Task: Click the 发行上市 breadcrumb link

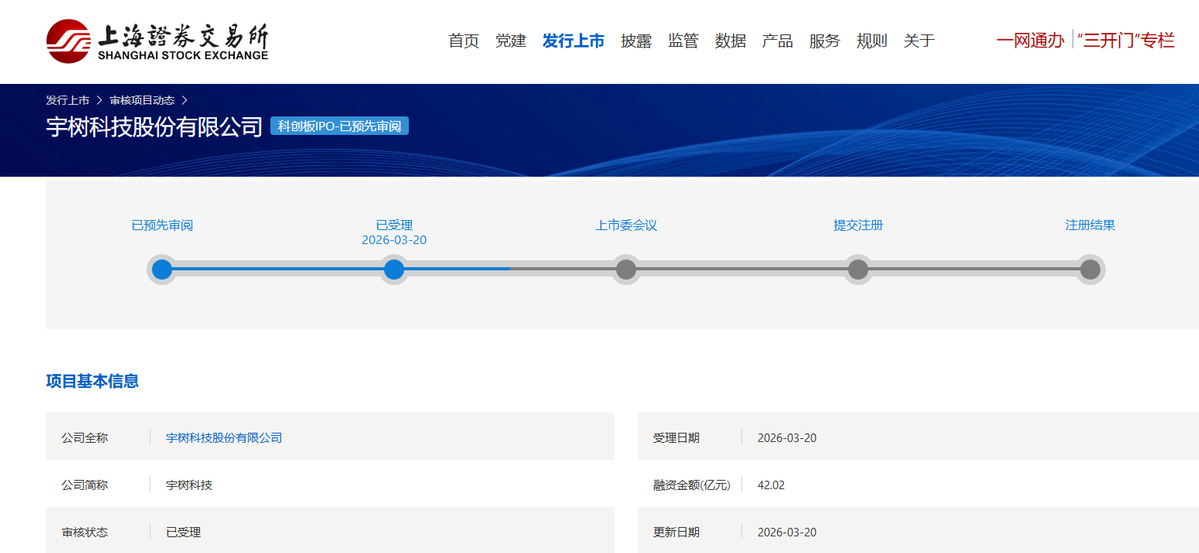Action: point(67,100)
